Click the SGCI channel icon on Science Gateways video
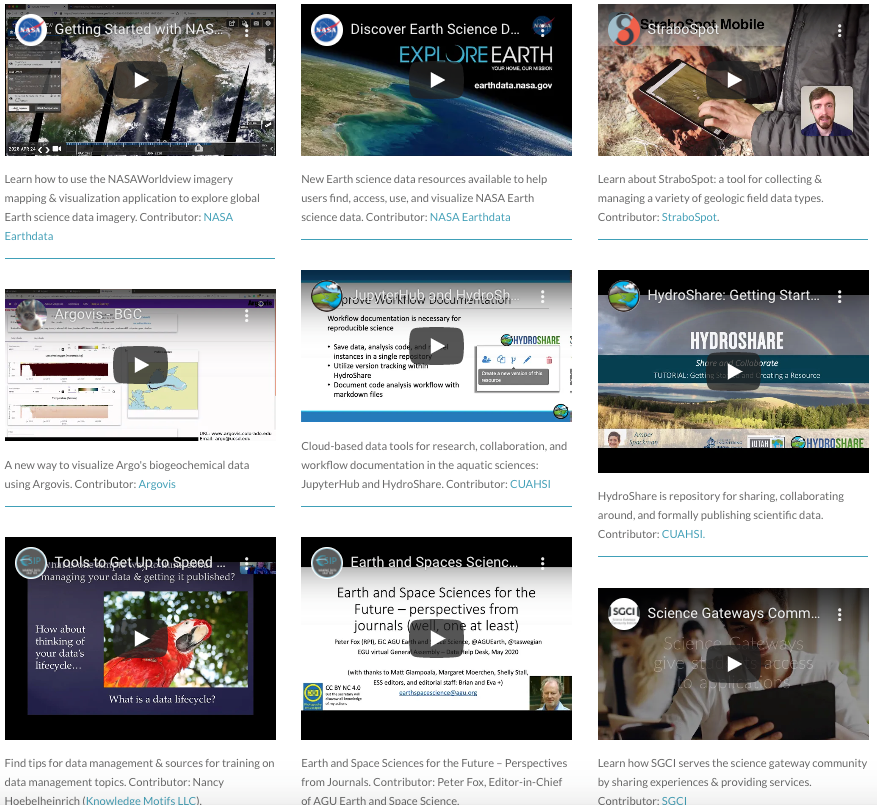877x805 pixels. click(622, 612)
